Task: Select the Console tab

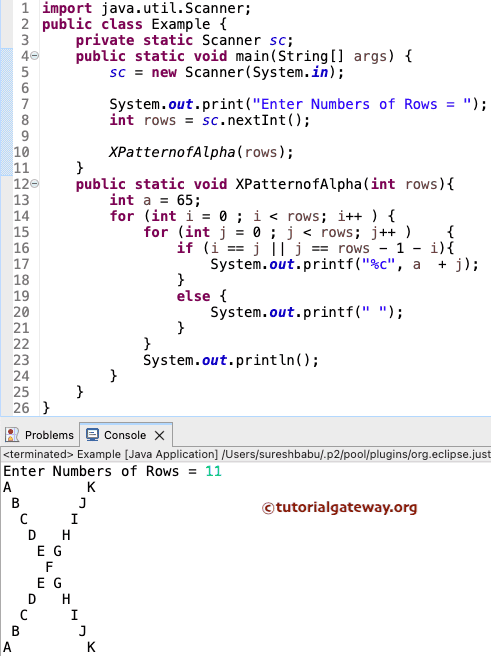Action: point(125,435)
